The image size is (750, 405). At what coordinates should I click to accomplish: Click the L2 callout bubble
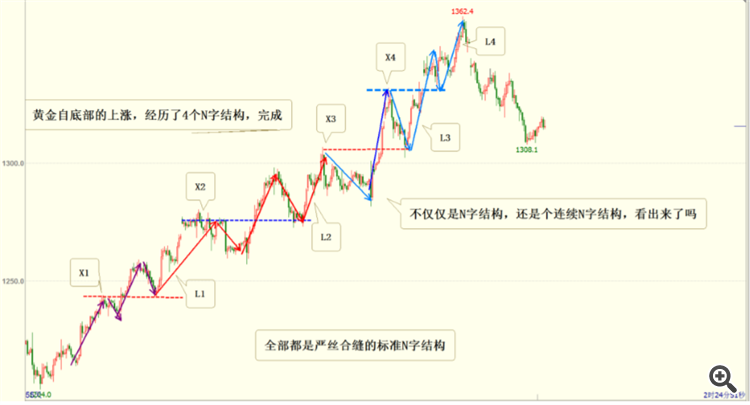(326, 237)
